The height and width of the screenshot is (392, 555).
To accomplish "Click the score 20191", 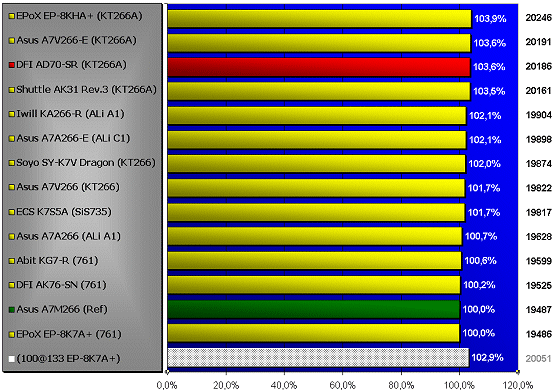I will pyautogui.click(x=539, y=42).
